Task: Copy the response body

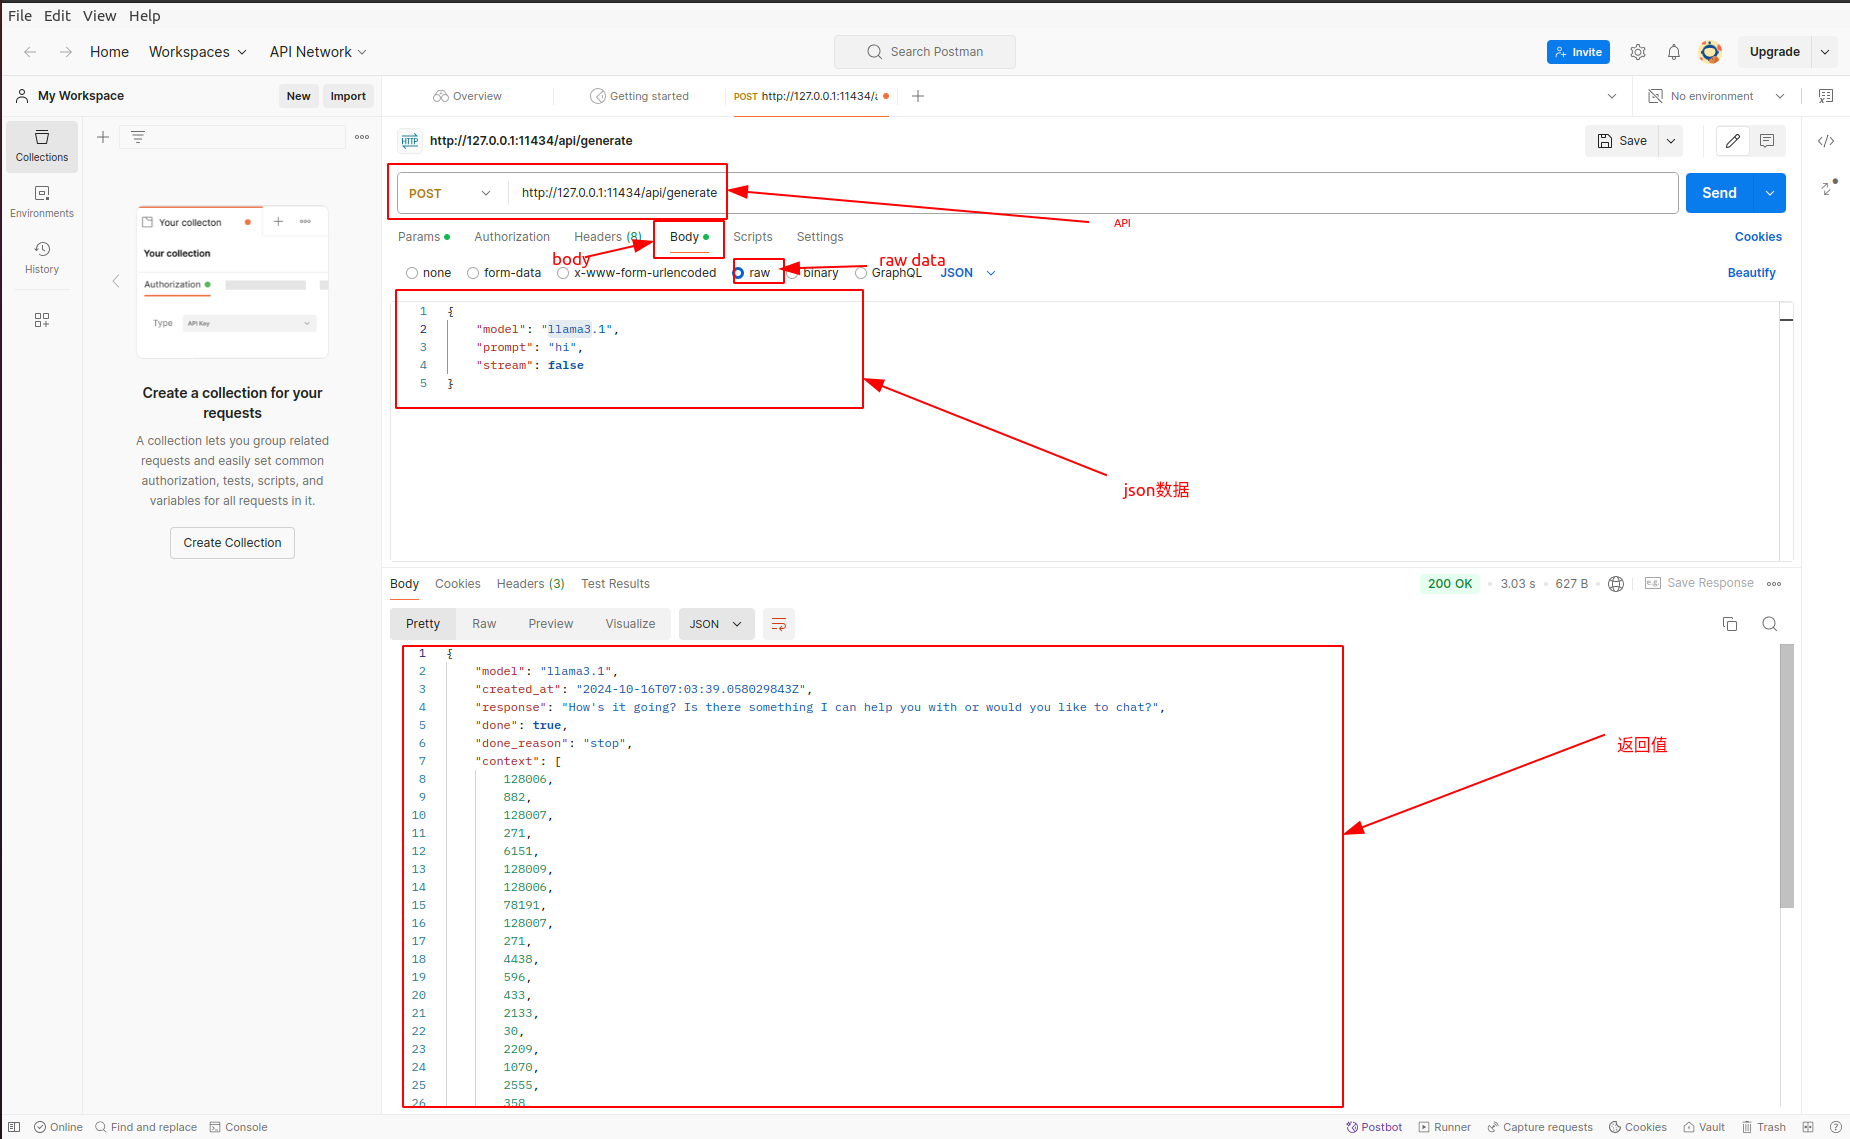Action: (x=1730, y=624)
